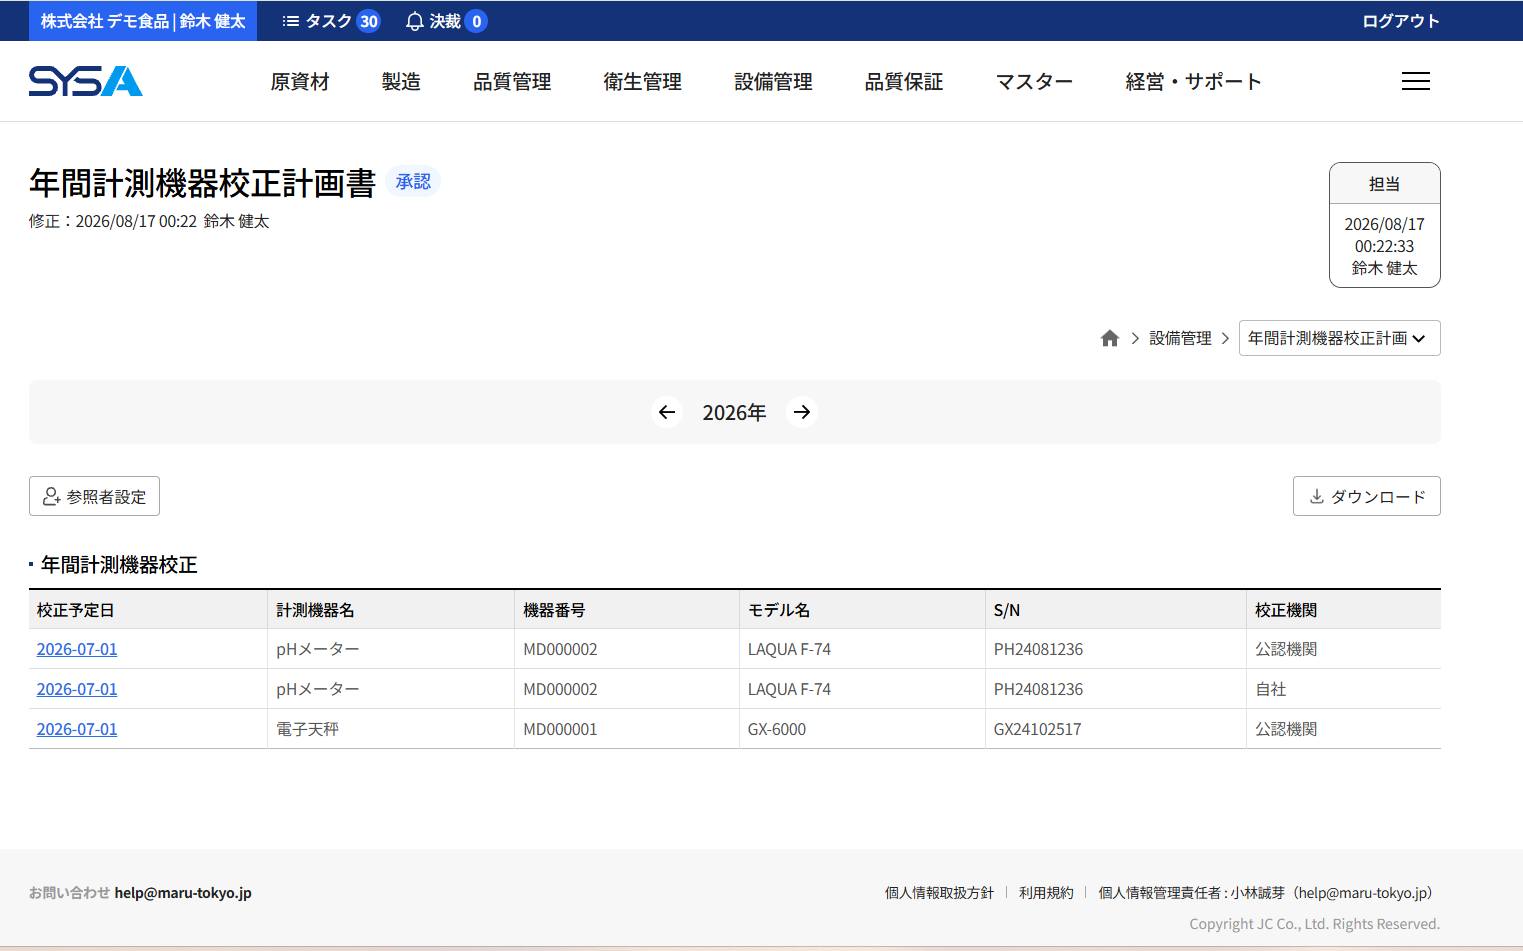Viewport: 1523px width, 951px height.
Task: Click the 承認 status badge
Action: tap(413, 181)
